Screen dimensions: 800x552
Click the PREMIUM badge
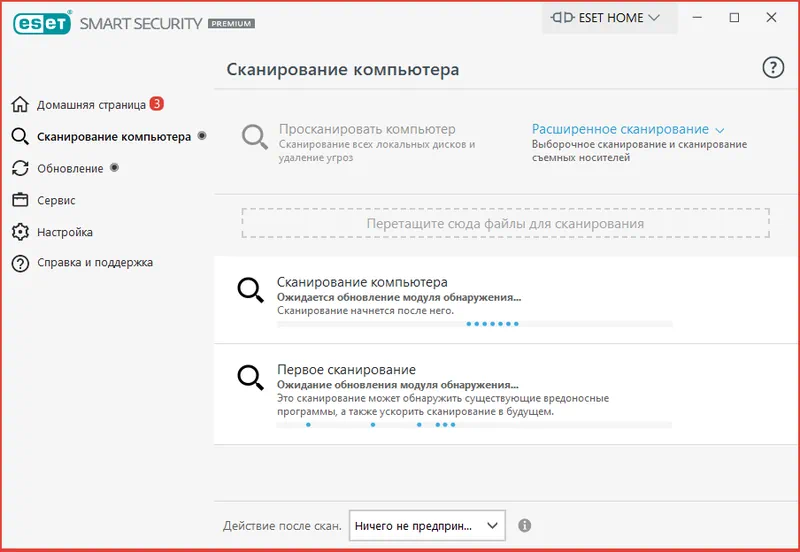point(231,23)
